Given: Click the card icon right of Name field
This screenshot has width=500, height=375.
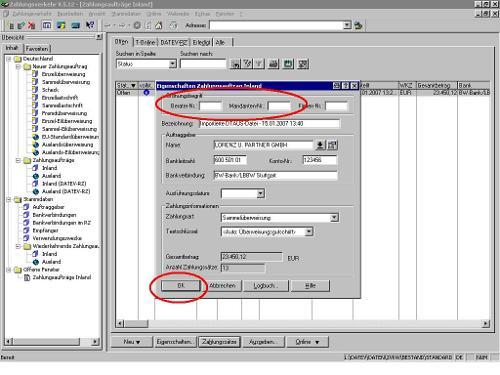Looking at the screenshot, I should 332,145.
